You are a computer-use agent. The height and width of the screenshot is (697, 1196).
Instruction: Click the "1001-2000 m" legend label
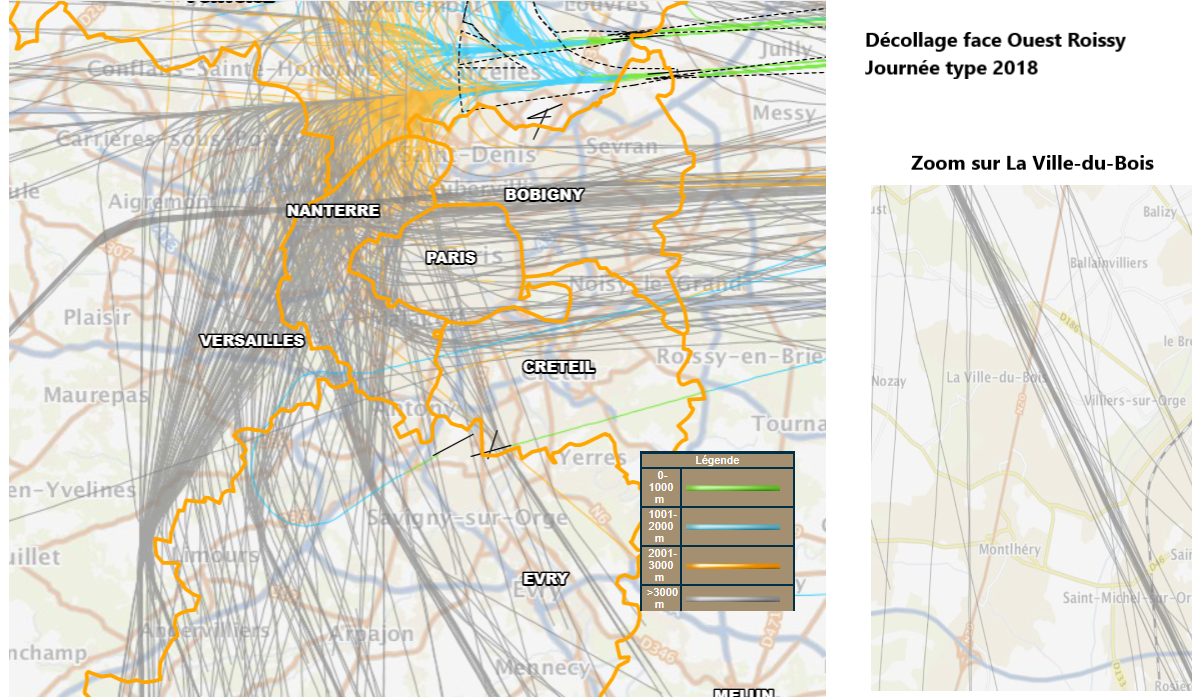661,526
